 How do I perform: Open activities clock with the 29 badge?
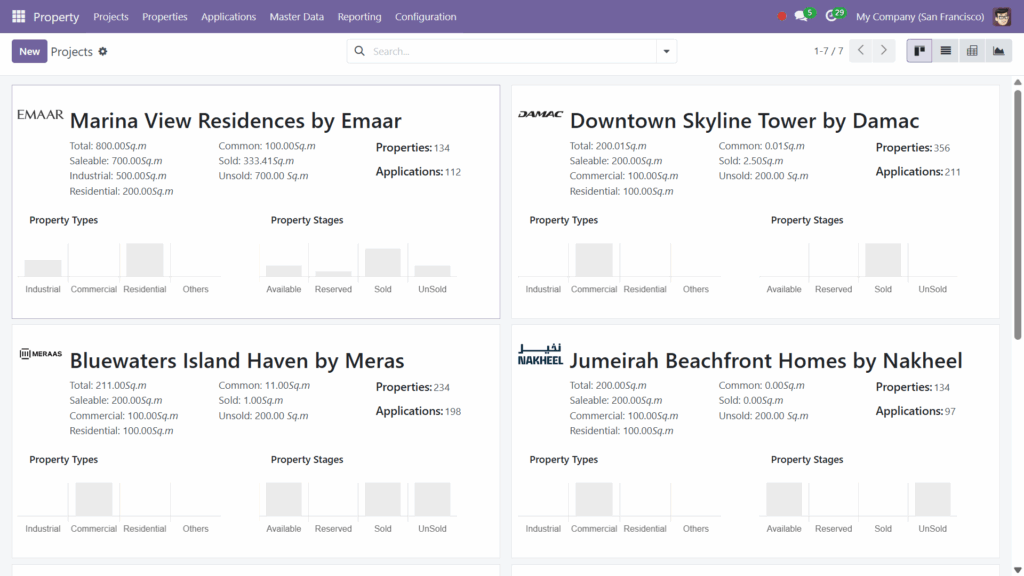835,15
